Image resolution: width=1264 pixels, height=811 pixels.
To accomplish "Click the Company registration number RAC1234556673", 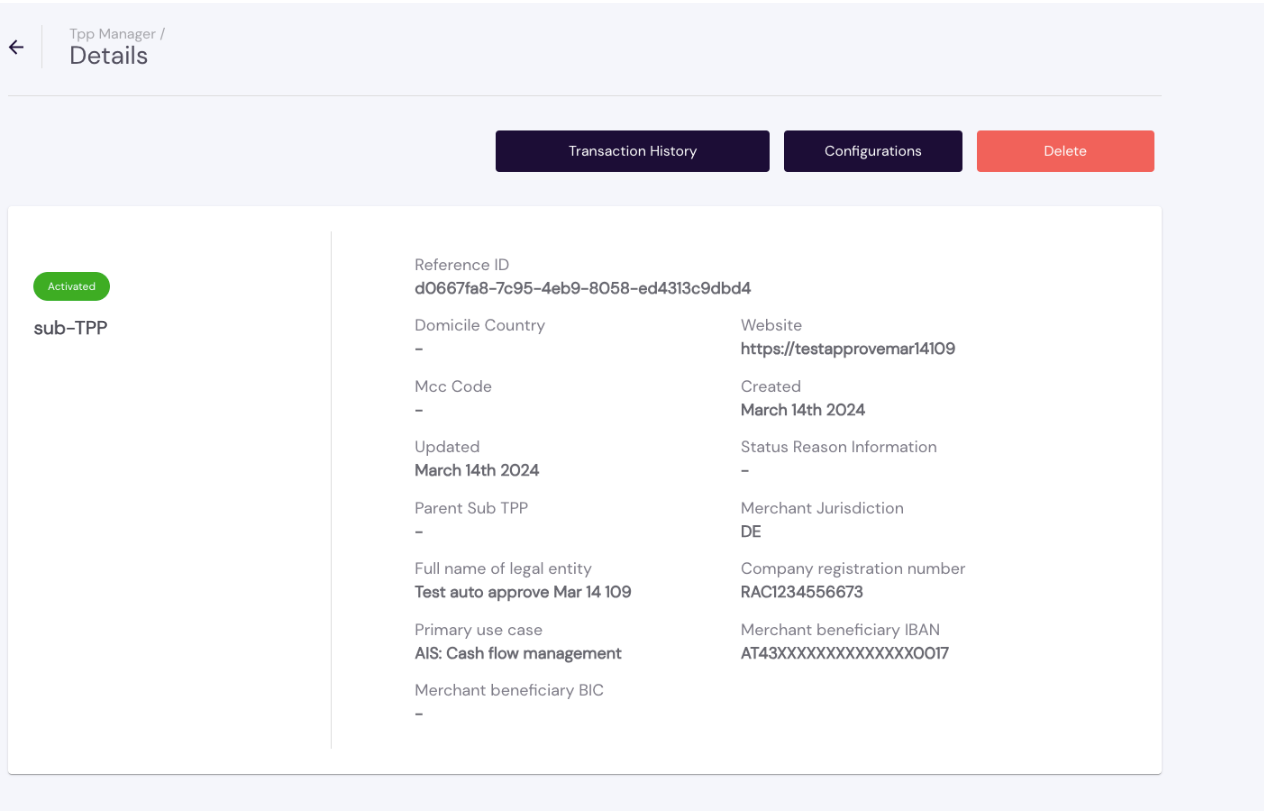I will click(x=801, y=592).
